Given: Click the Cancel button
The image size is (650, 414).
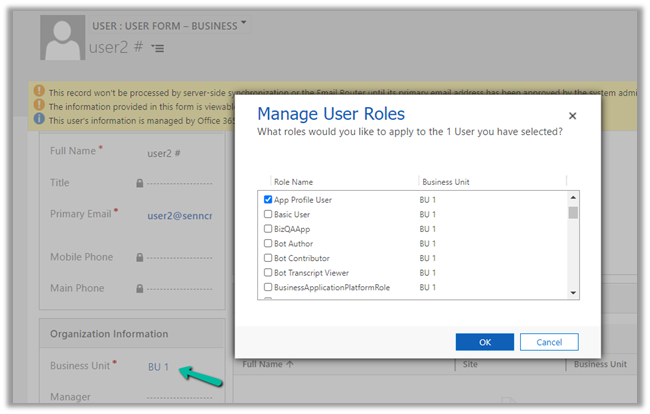Looking at the screenshot, I should tap(549, 342).
